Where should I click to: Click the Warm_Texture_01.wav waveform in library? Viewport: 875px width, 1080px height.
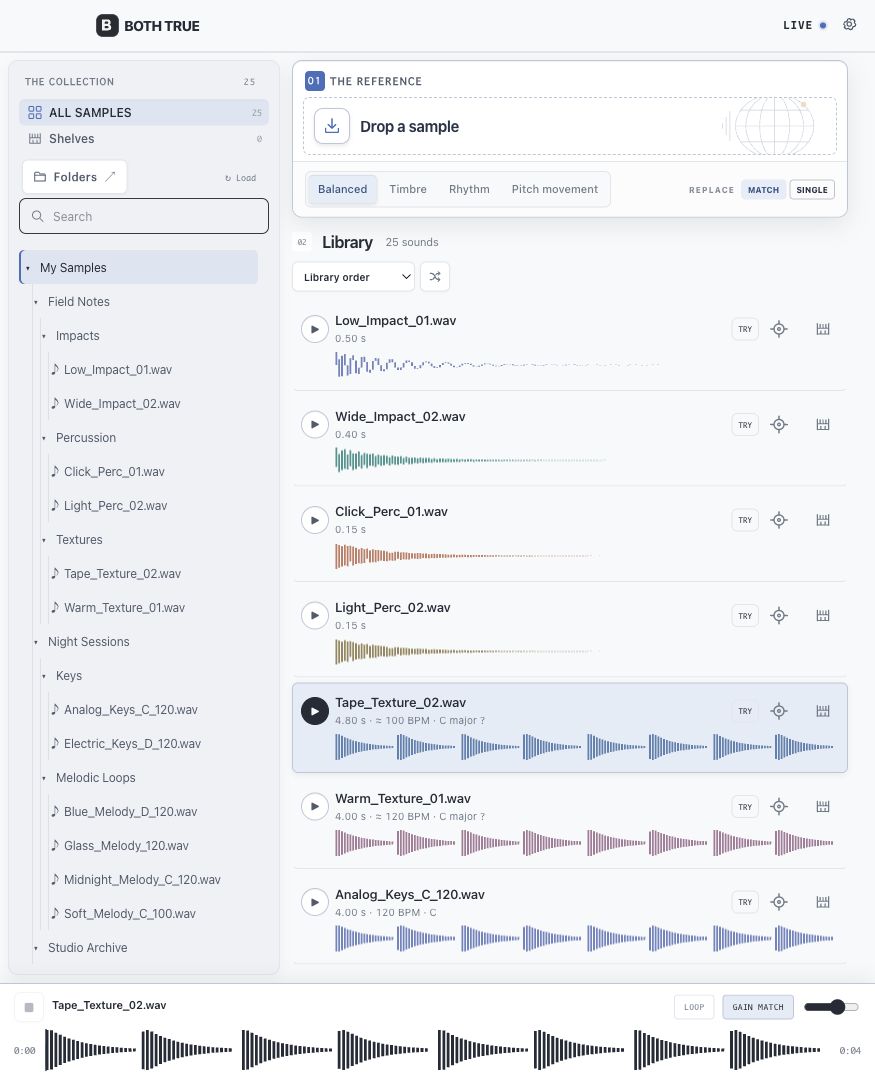[x=584, y=842]
